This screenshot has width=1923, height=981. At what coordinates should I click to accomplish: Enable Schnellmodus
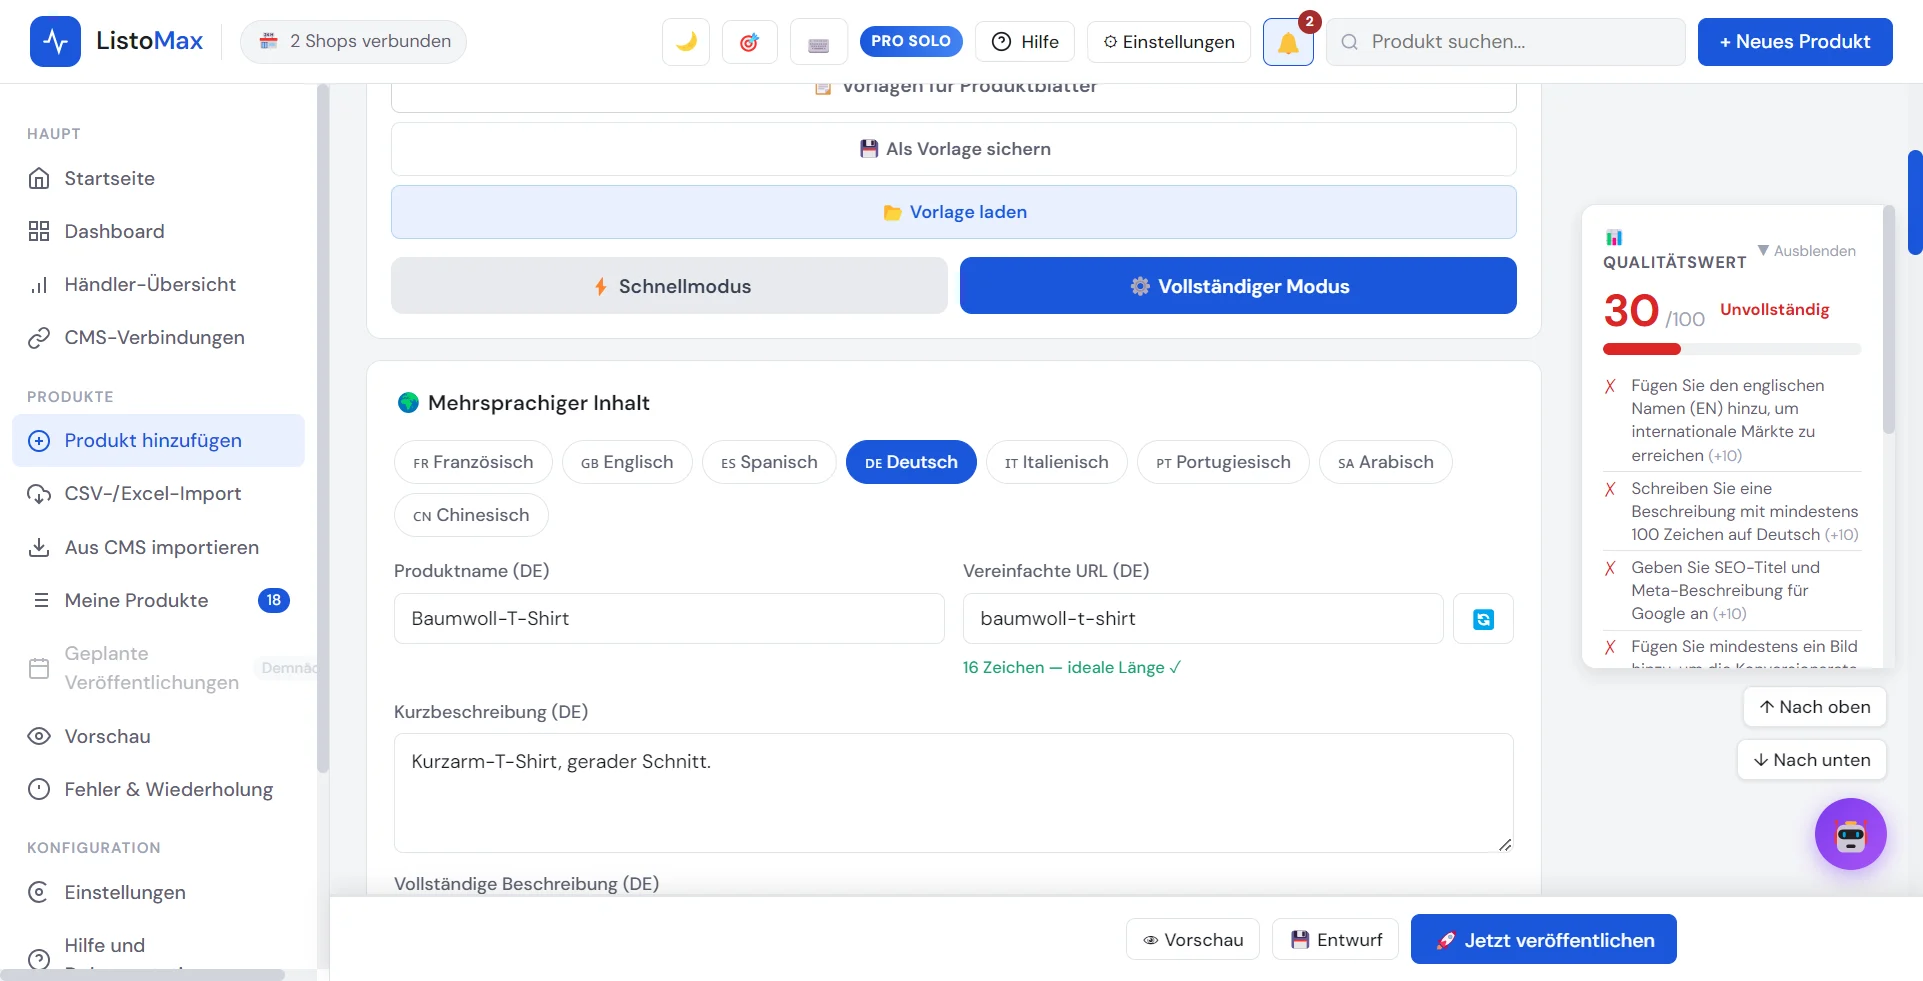669,286
